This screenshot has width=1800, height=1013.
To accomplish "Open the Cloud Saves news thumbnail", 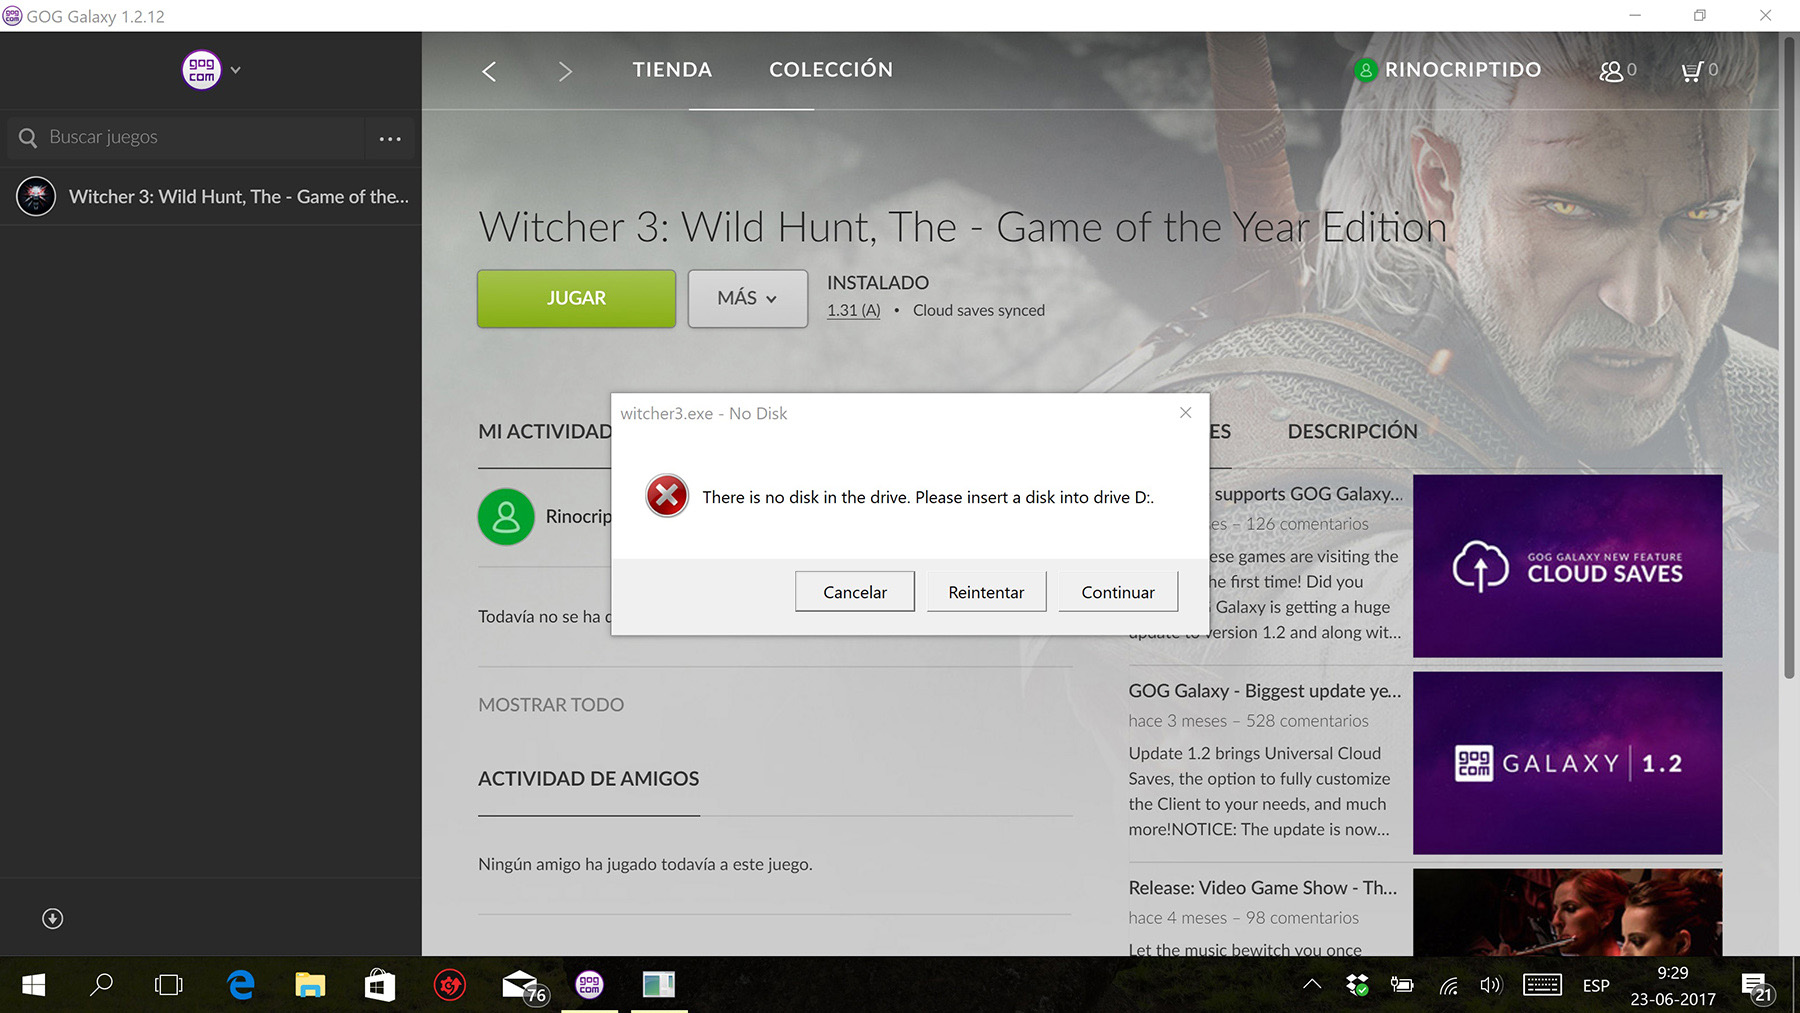I will 1567,566.
